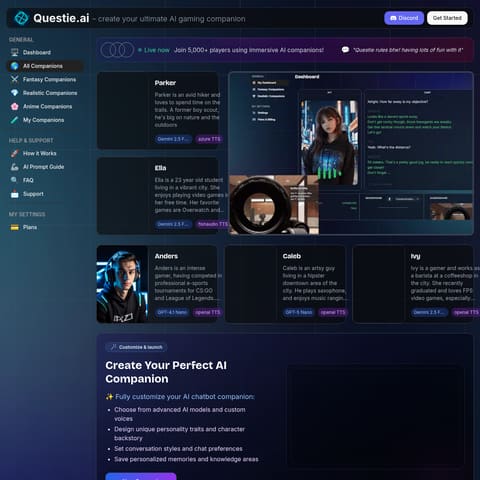Click the AI Prompt Guide arm icon
This screenshot has width=480, height=480.
(14, 167)
